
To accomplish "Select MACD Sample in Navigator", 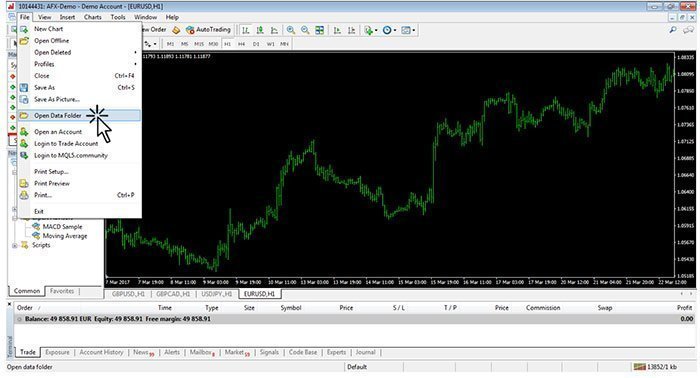I will pyautogui.click(x=62, y=227).
